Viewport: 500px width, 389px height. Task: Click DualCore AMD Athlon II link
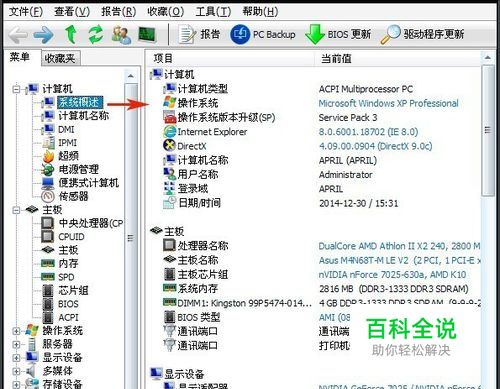coord(399,246)
